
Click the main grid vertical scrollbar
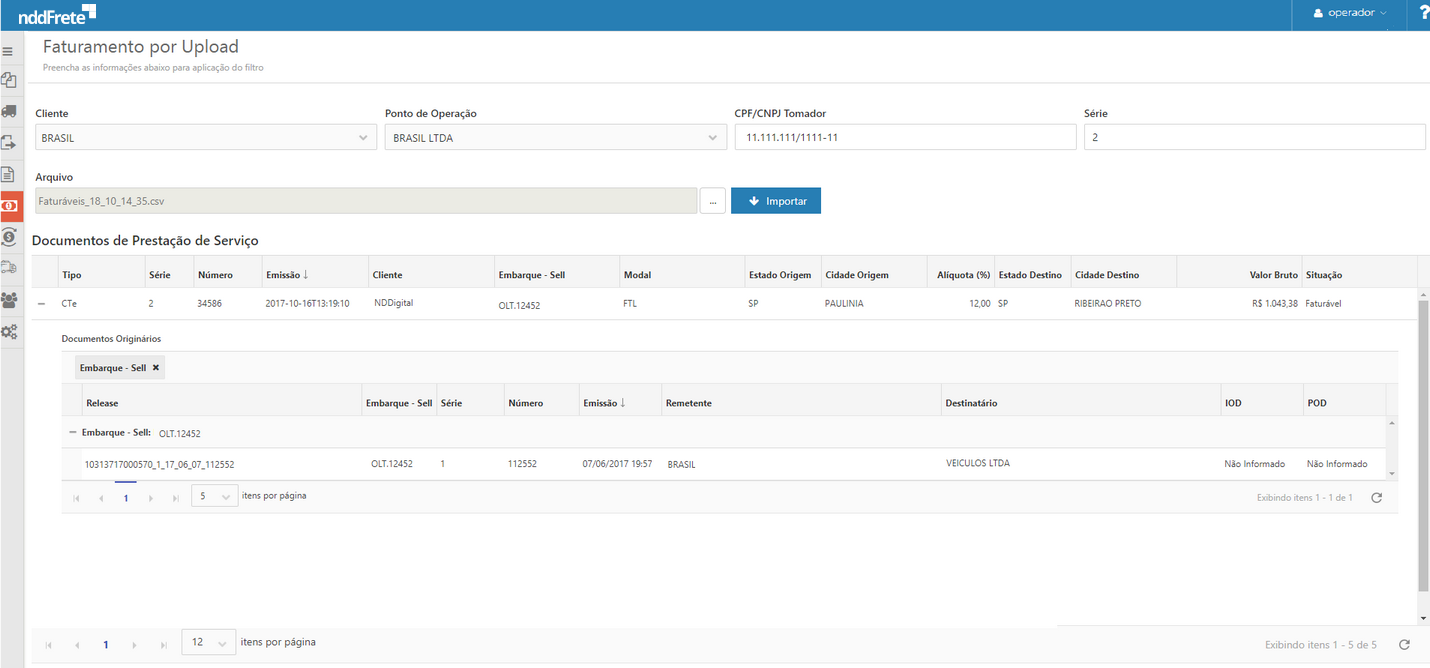coord(1423,450)
